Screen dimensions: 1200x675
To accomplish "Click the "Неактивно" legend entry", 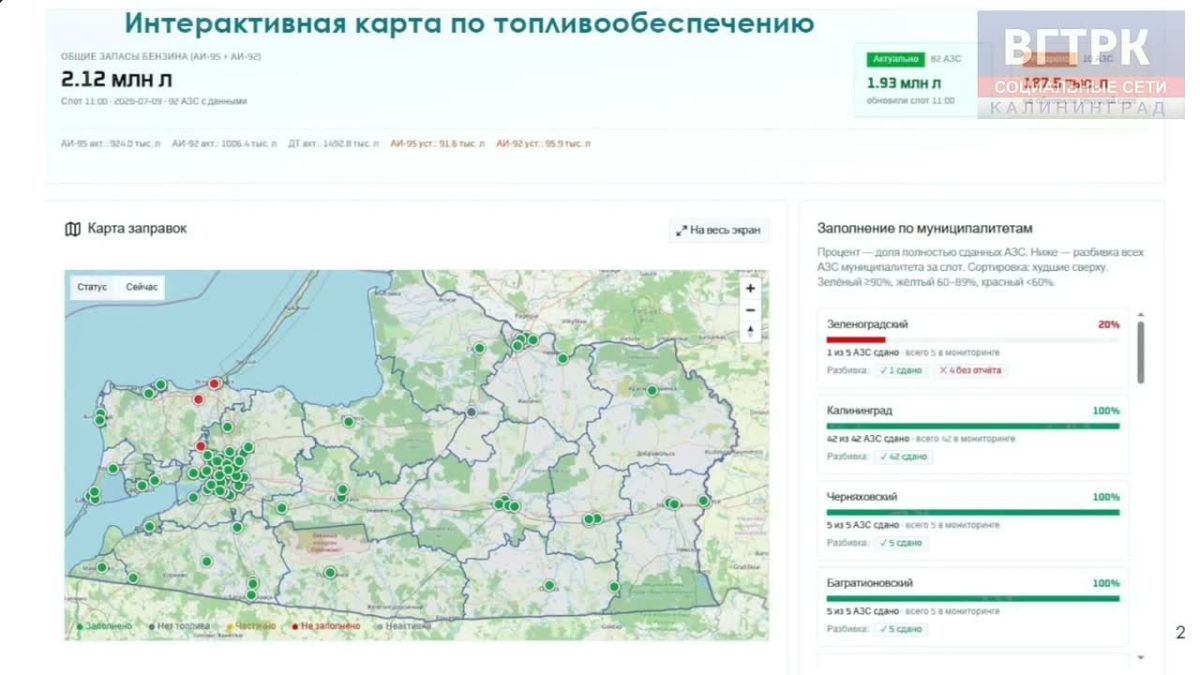I will click(404, 626).
